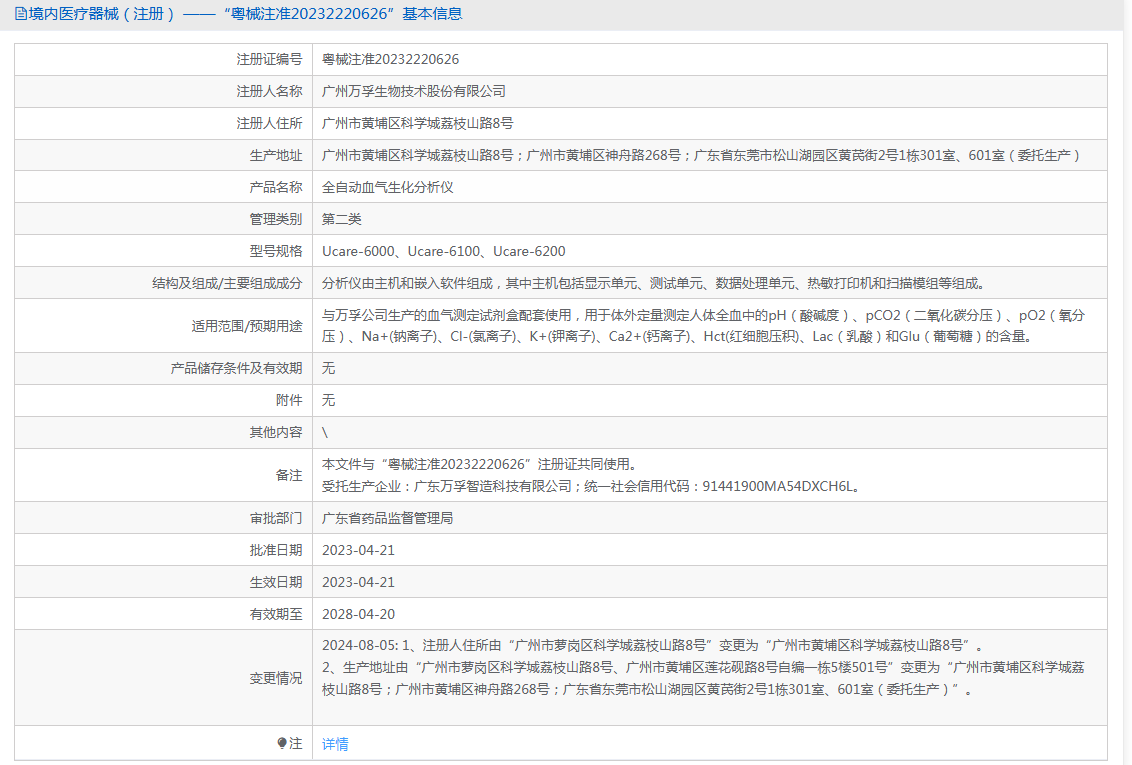
Task: Click the lightbulb icon beside 注
Action: click(282, 743)
